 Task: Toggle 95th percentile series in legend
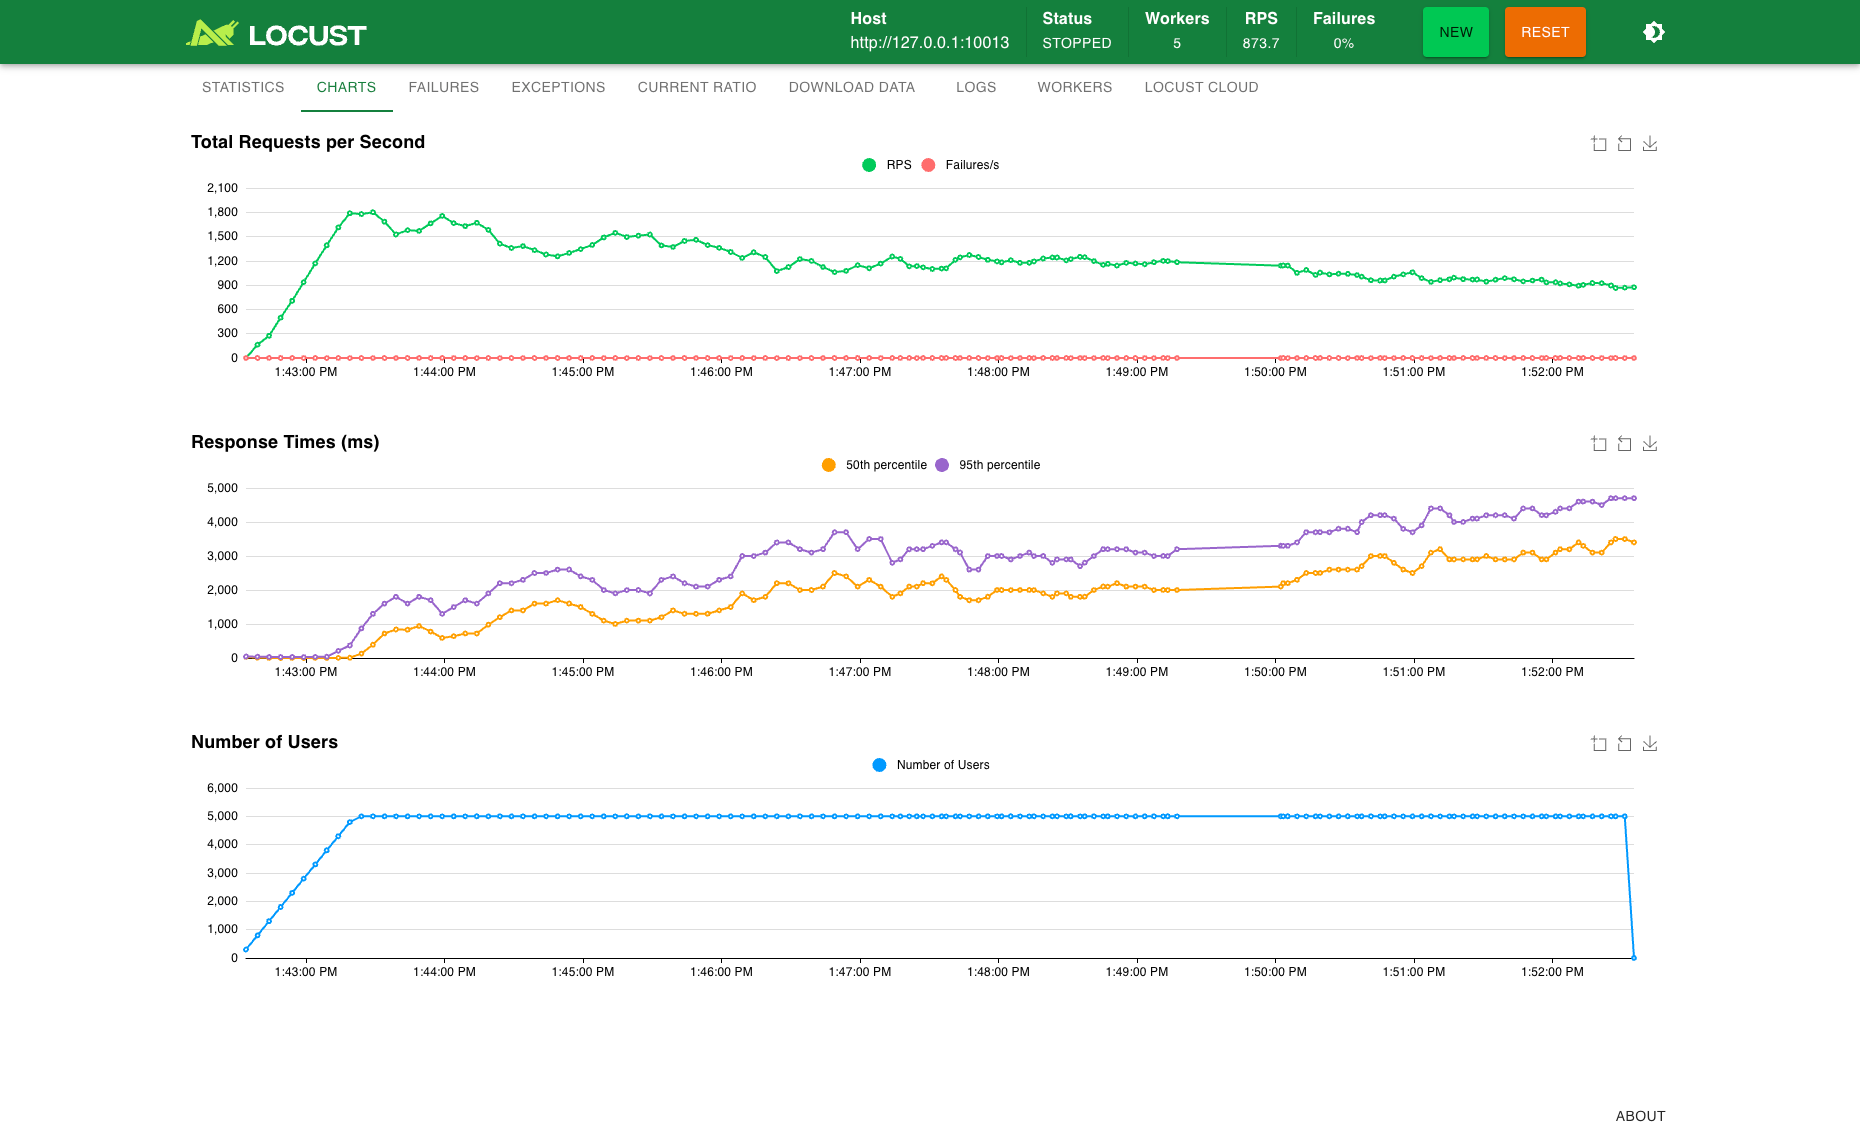[988, 465]
